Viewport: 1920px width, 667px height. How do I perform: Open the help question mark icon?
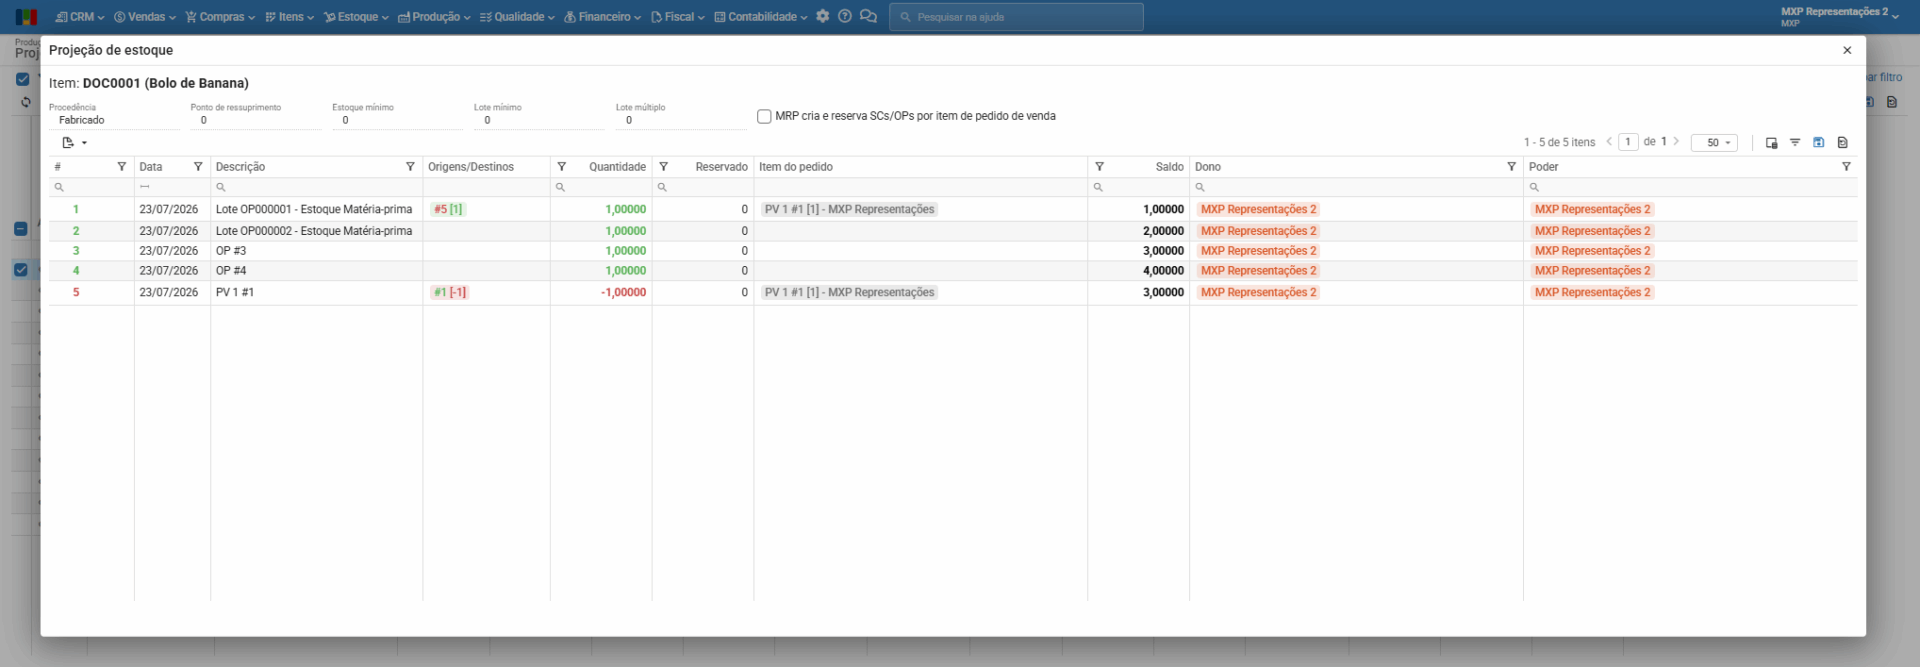click(x=845, y=16)
